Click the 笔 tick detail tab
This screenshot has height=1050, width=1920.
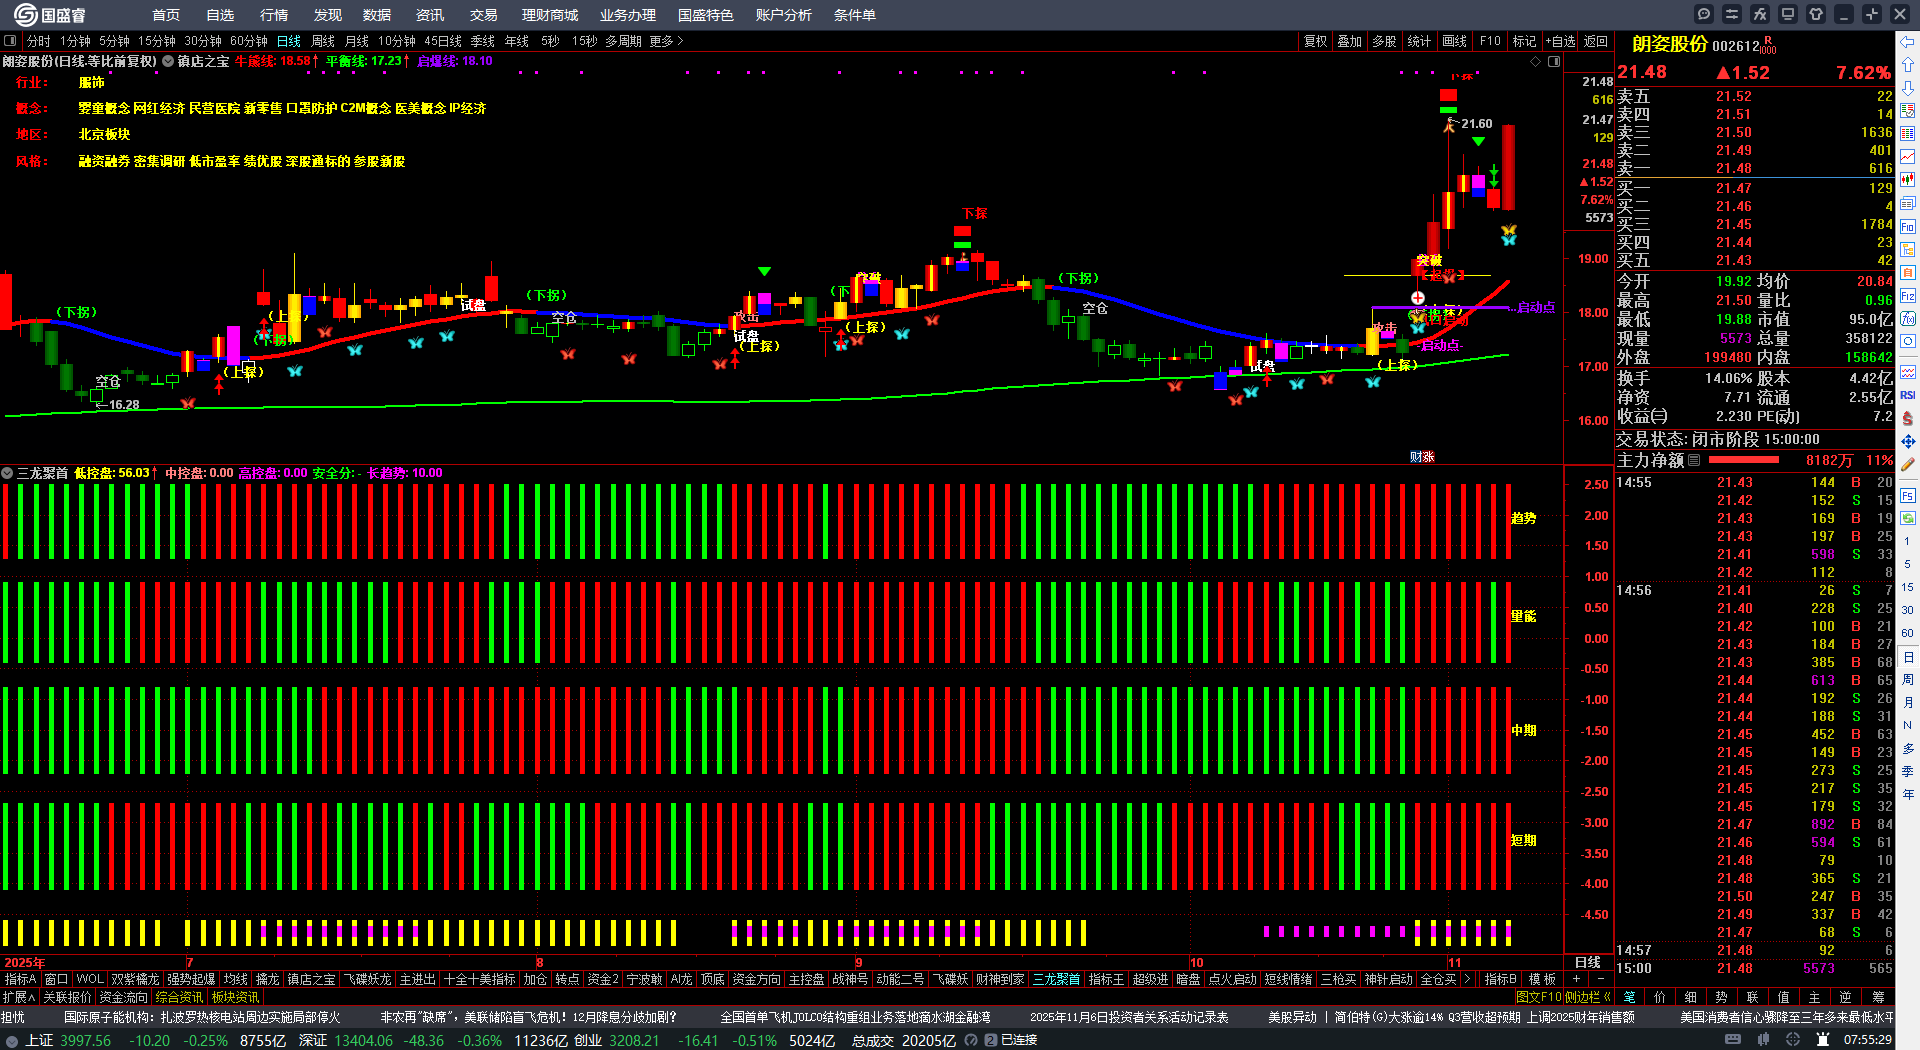tap(1630, 997)
